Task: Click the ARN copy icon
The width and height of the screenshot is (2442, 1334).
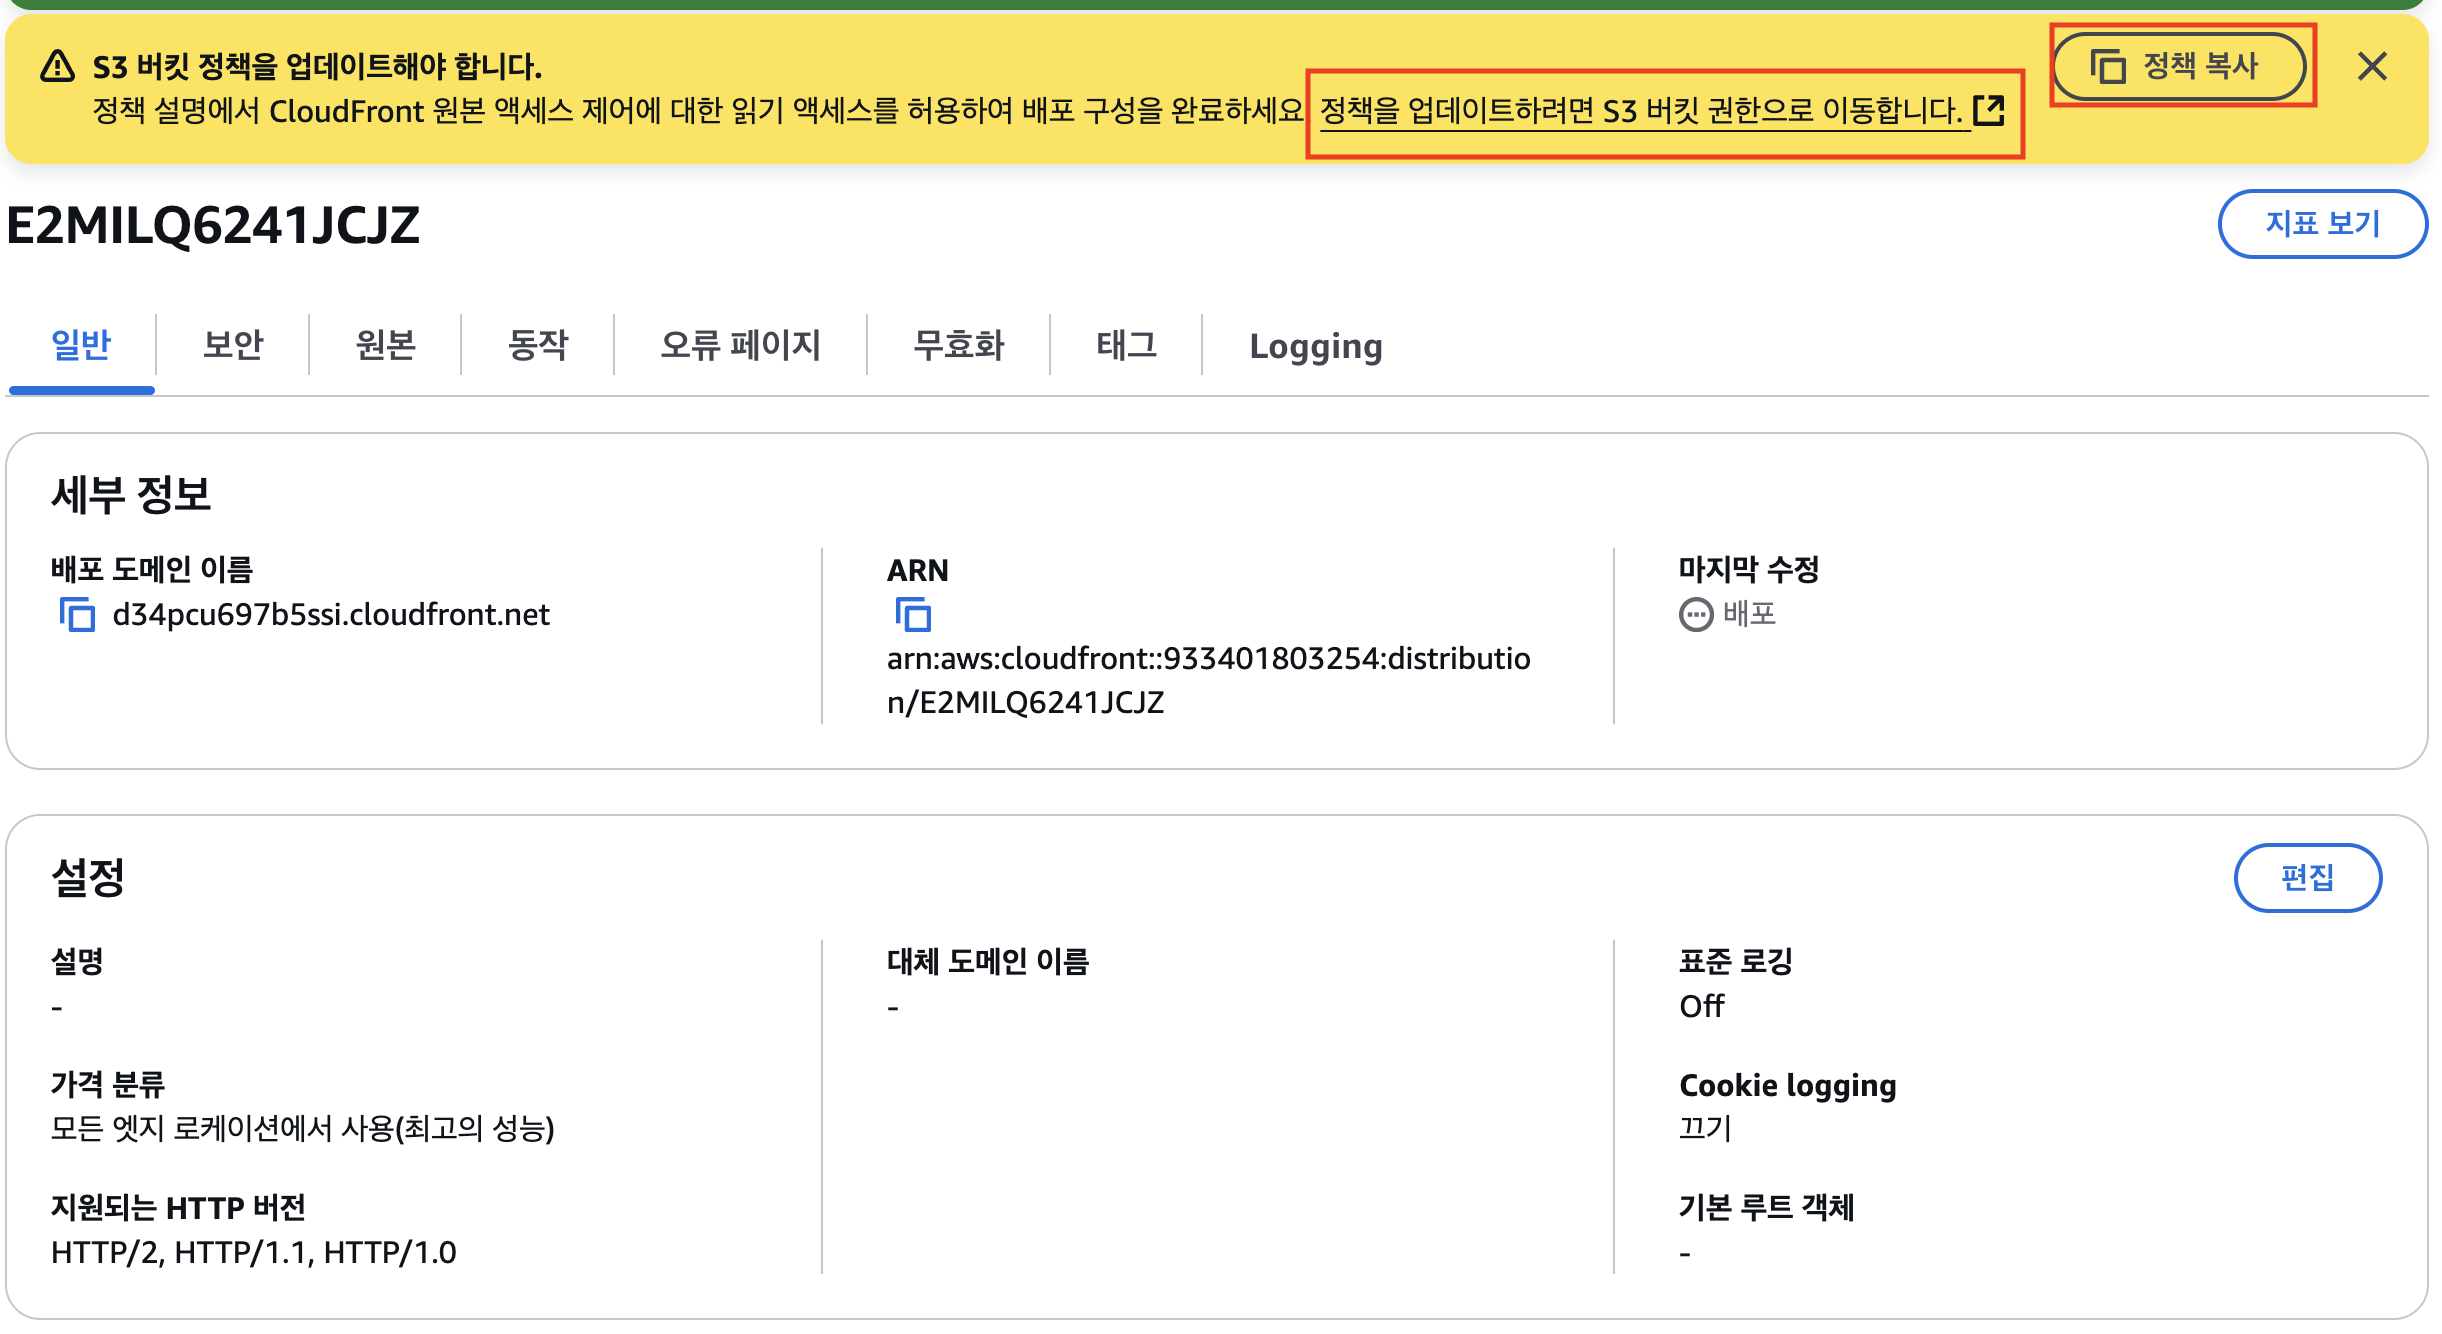Action: (912, 614)
